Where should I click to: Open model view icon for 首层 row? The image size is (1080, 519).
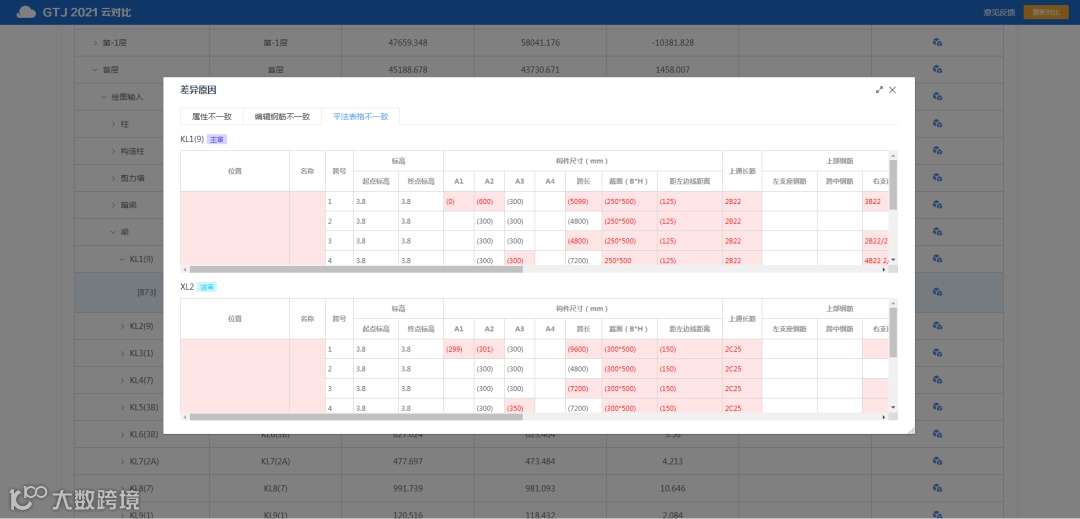pos(937,70)
